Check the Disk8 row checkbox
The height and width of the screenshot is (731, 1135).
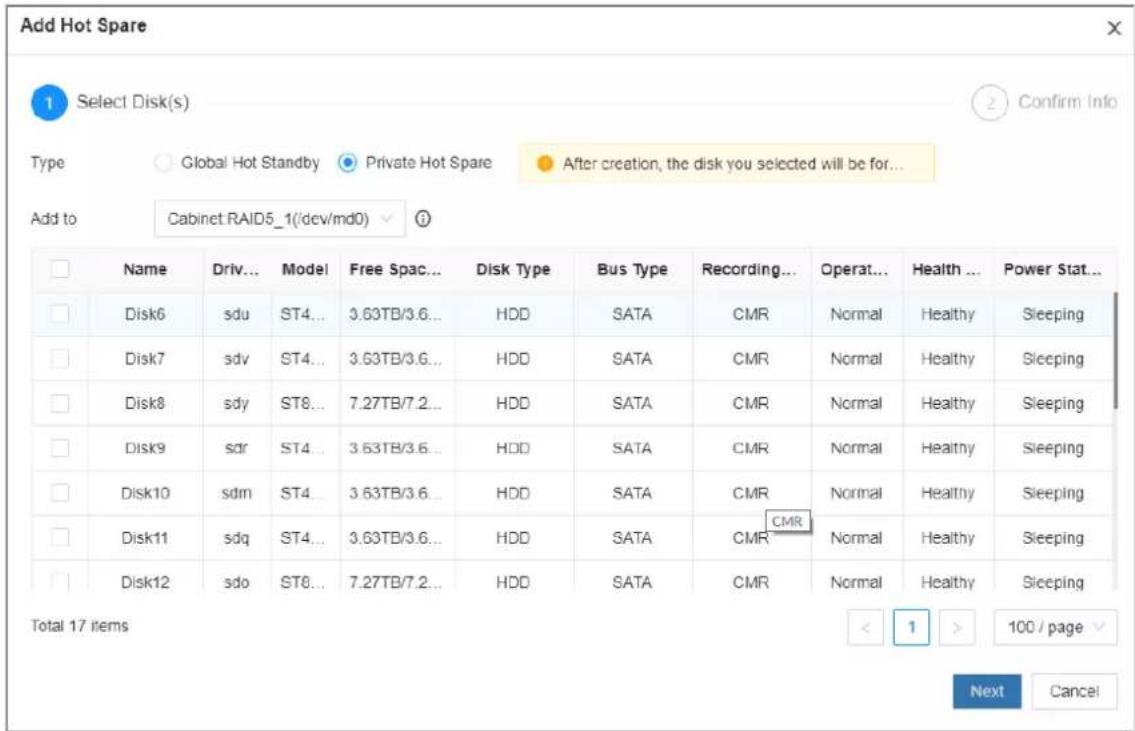pos(60,403)
